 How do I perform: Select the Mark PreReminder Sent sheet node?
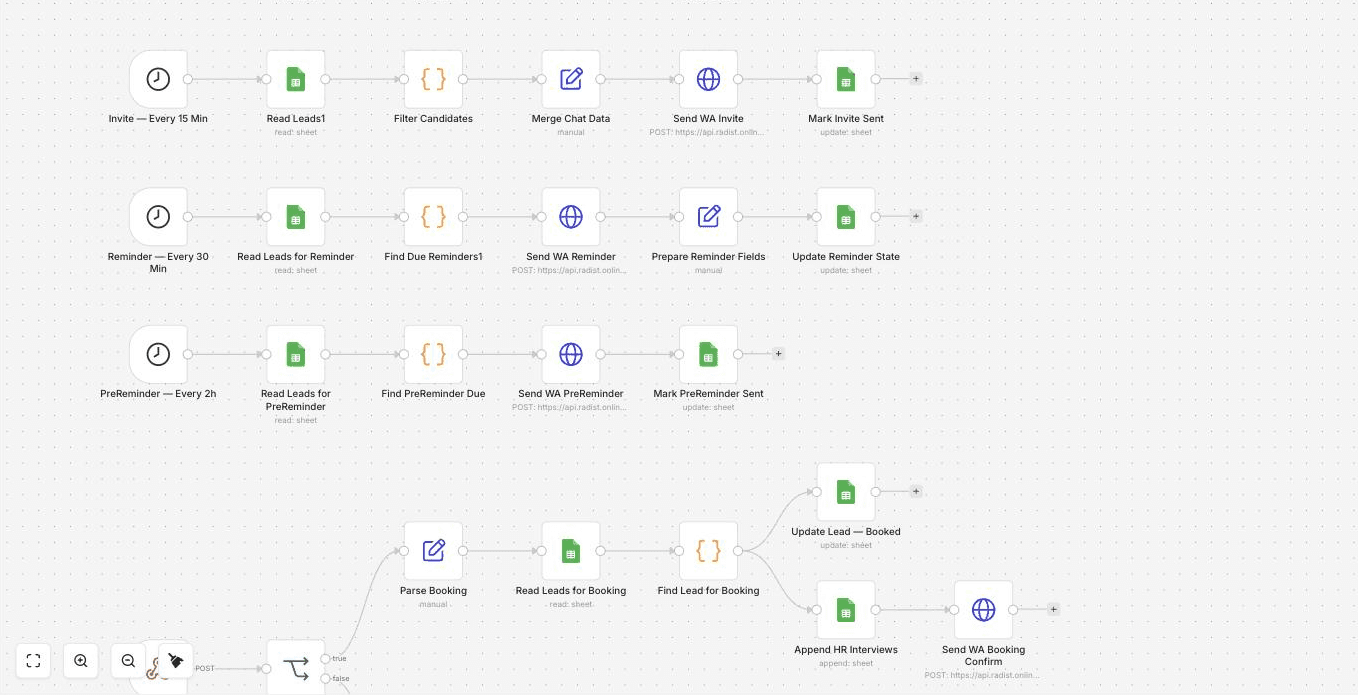(x=708, y=354)
